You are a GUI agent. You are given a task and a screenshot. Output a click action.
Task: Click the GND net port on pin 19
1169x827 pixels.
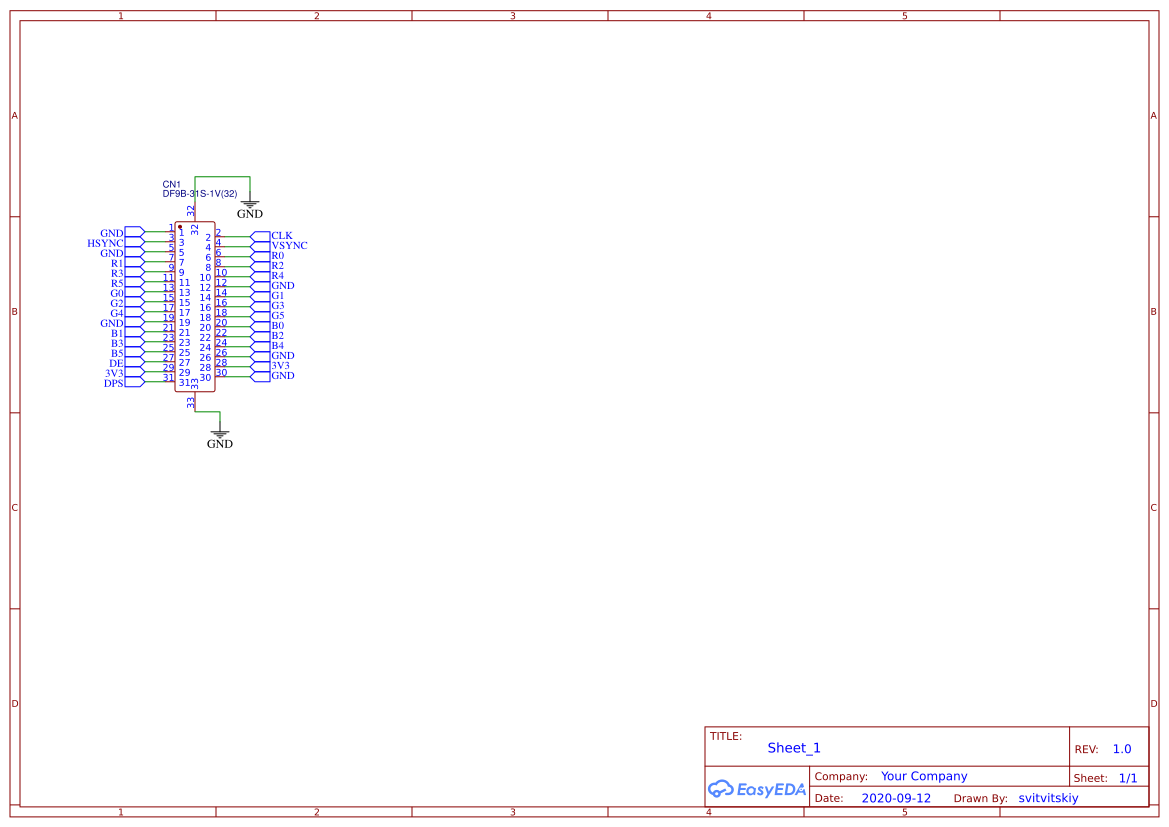pos(122,324)
